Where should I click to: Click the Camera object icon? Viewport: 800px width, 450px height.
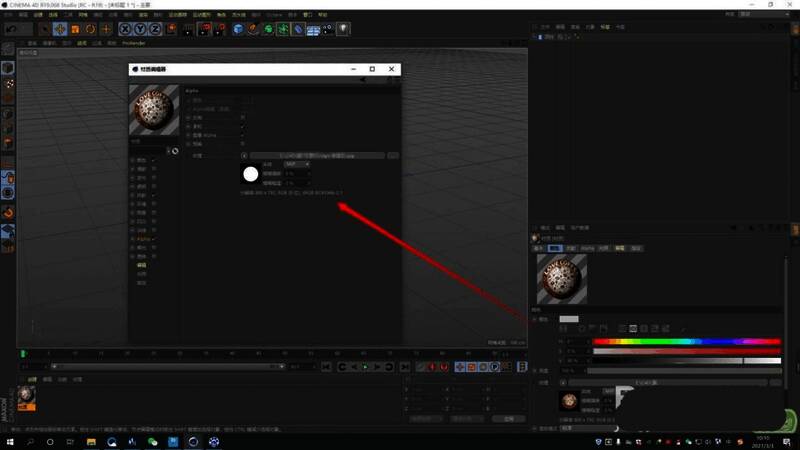tap(328, 29)
